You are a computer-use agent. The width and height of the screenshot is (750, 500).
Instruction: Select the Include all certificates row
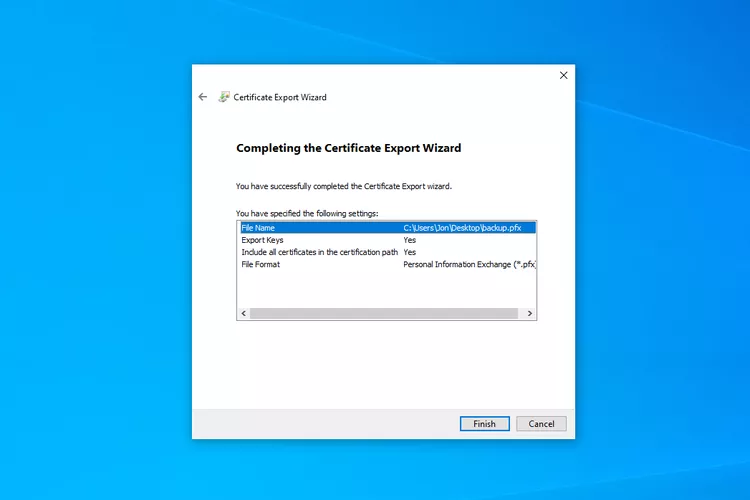(320, 252)
